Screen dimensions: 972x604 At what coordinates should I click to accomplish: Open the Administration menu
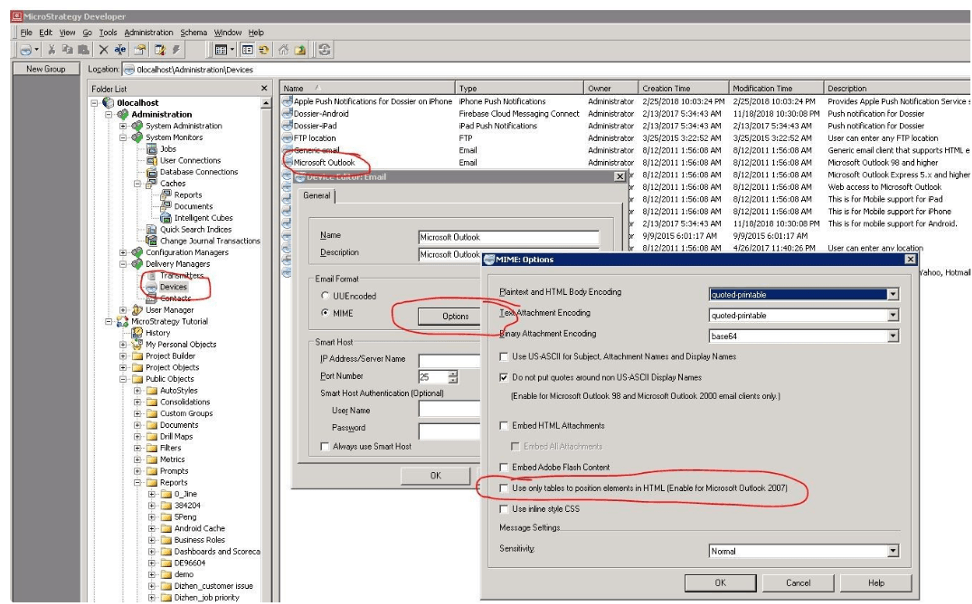(149, 32)
